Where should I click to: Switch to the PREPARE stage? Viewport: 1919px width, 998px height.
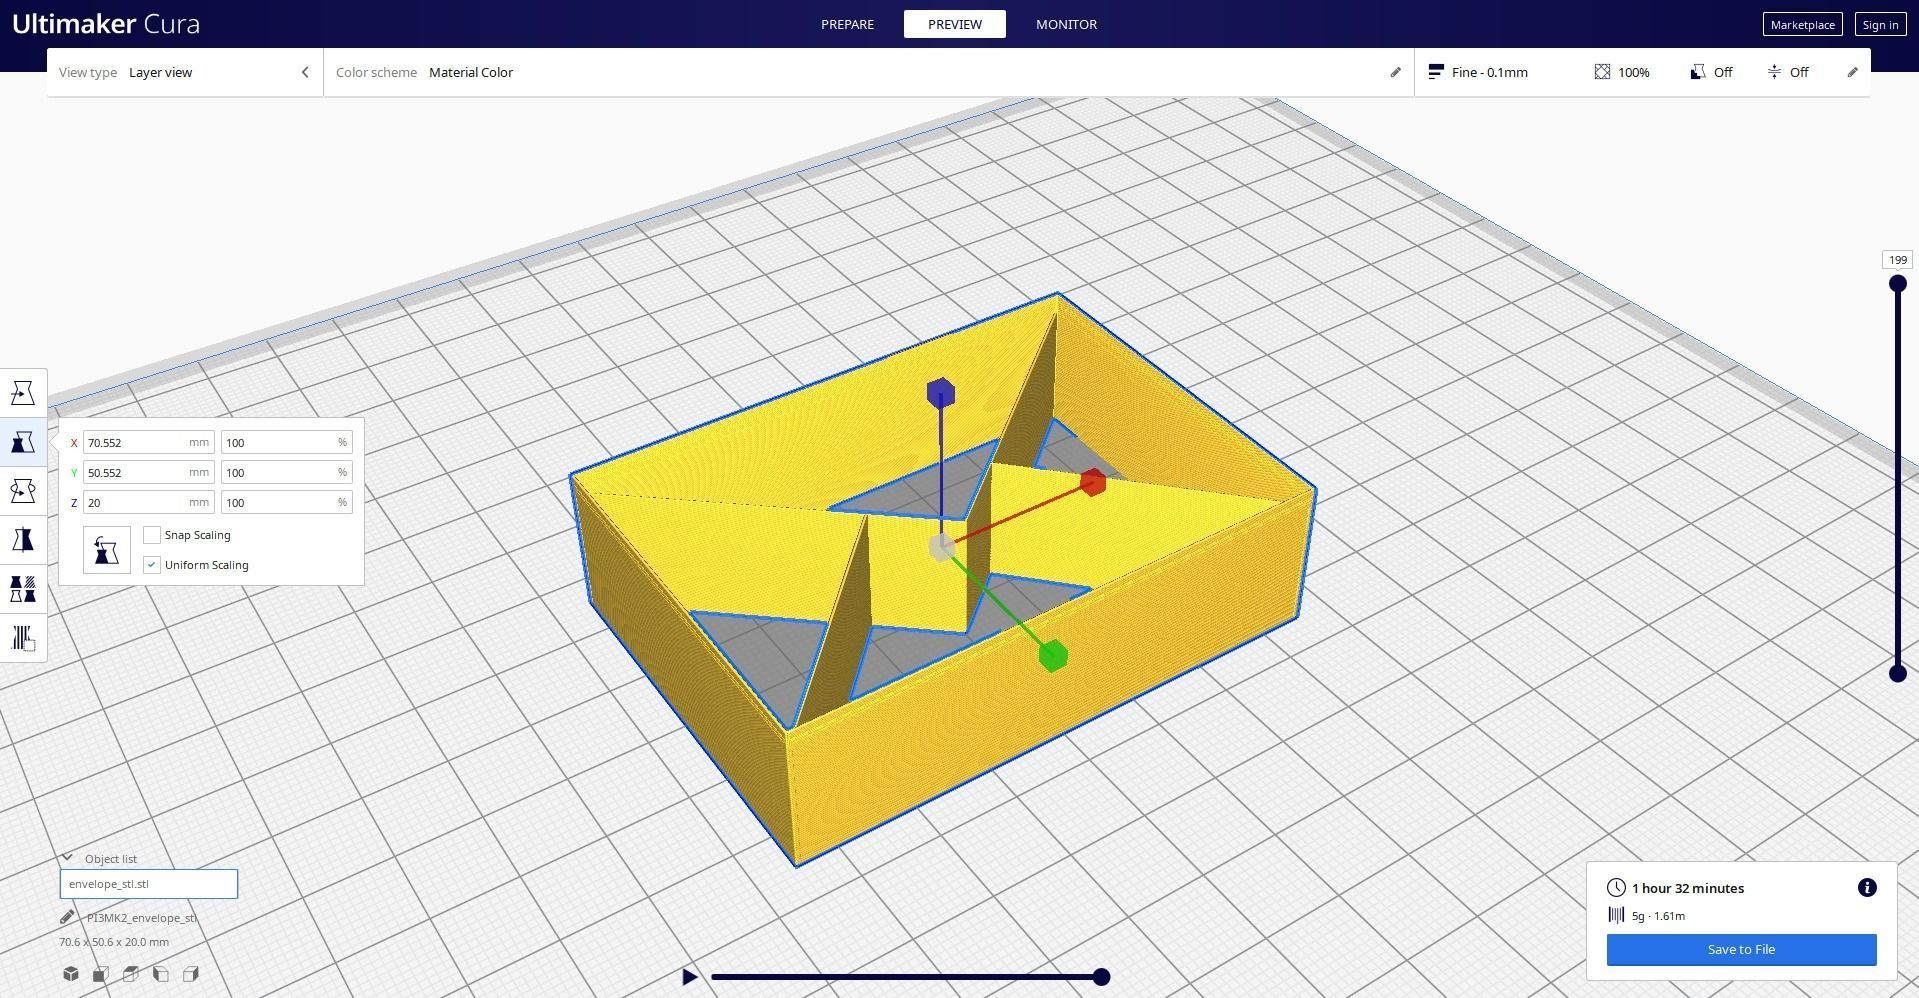[847, 24]
